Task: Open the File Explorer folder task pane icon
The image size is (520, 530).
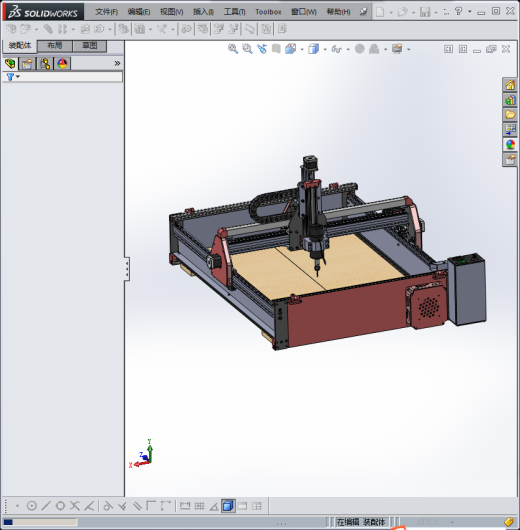Action: (x=510, y=115)
